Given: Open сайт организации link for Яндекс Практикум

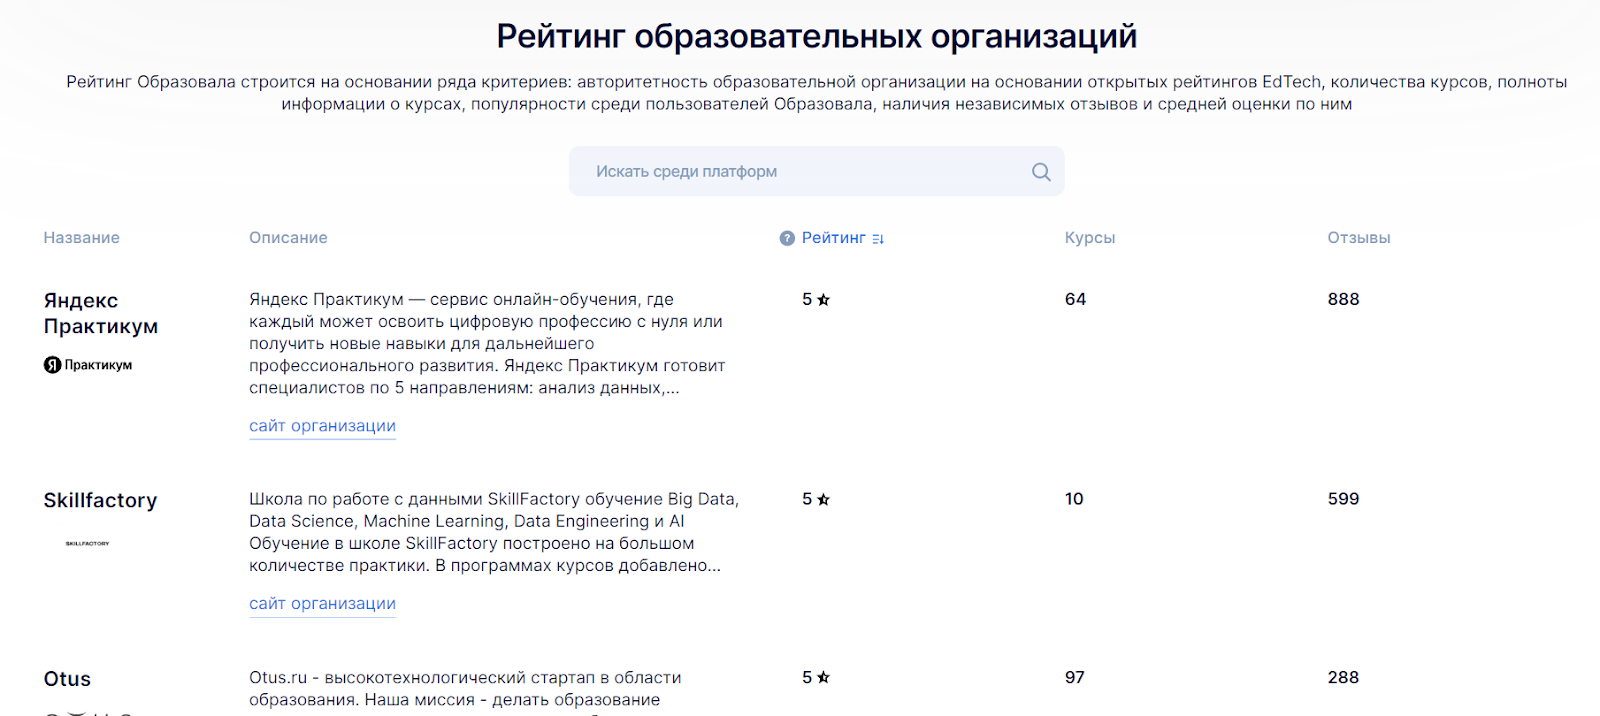Looking at the screenshot, I should (x=322, y=426).
